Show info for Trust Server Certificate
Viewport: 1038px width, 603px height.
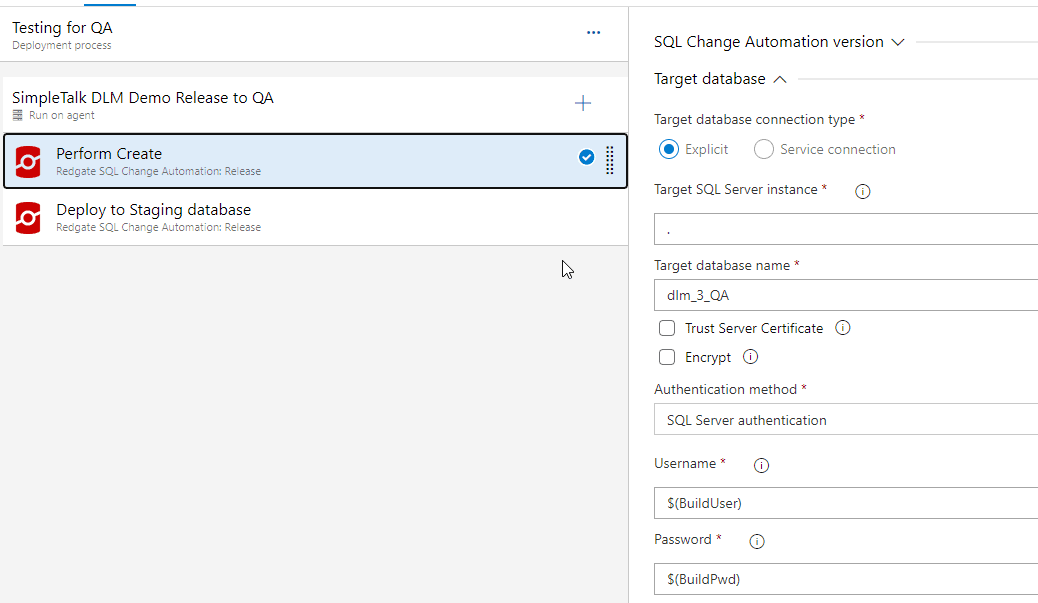(842, 328)
